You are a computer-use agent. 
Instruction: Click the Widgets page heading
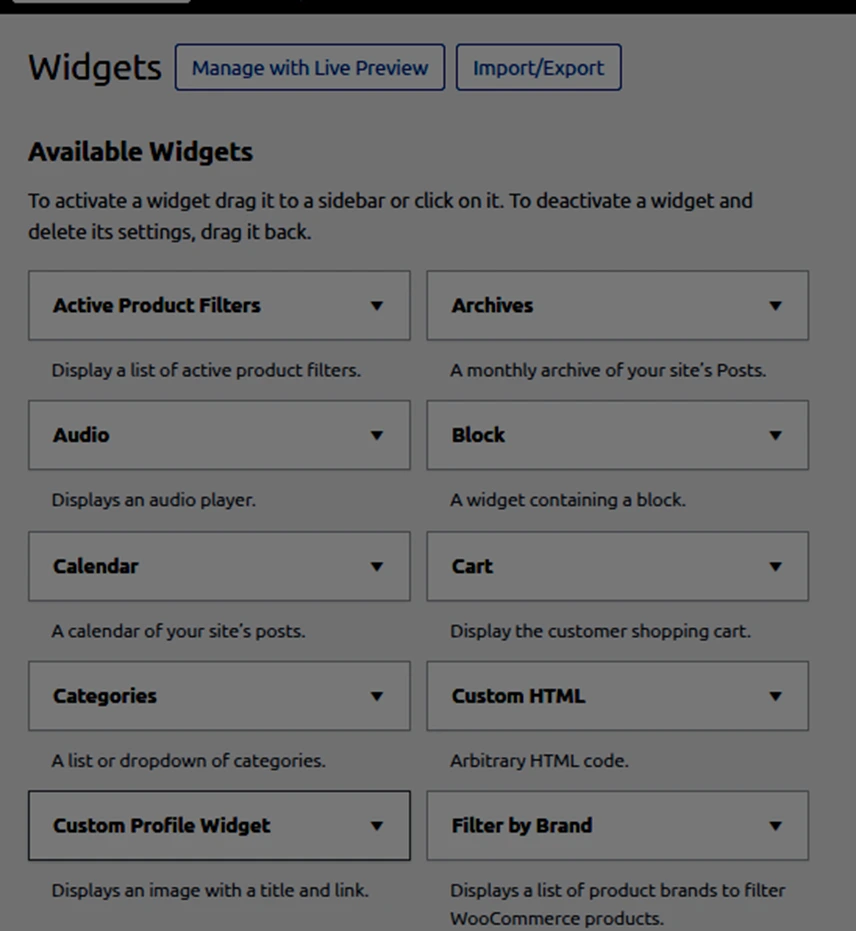pyautogui.click(x=93, y=68)
